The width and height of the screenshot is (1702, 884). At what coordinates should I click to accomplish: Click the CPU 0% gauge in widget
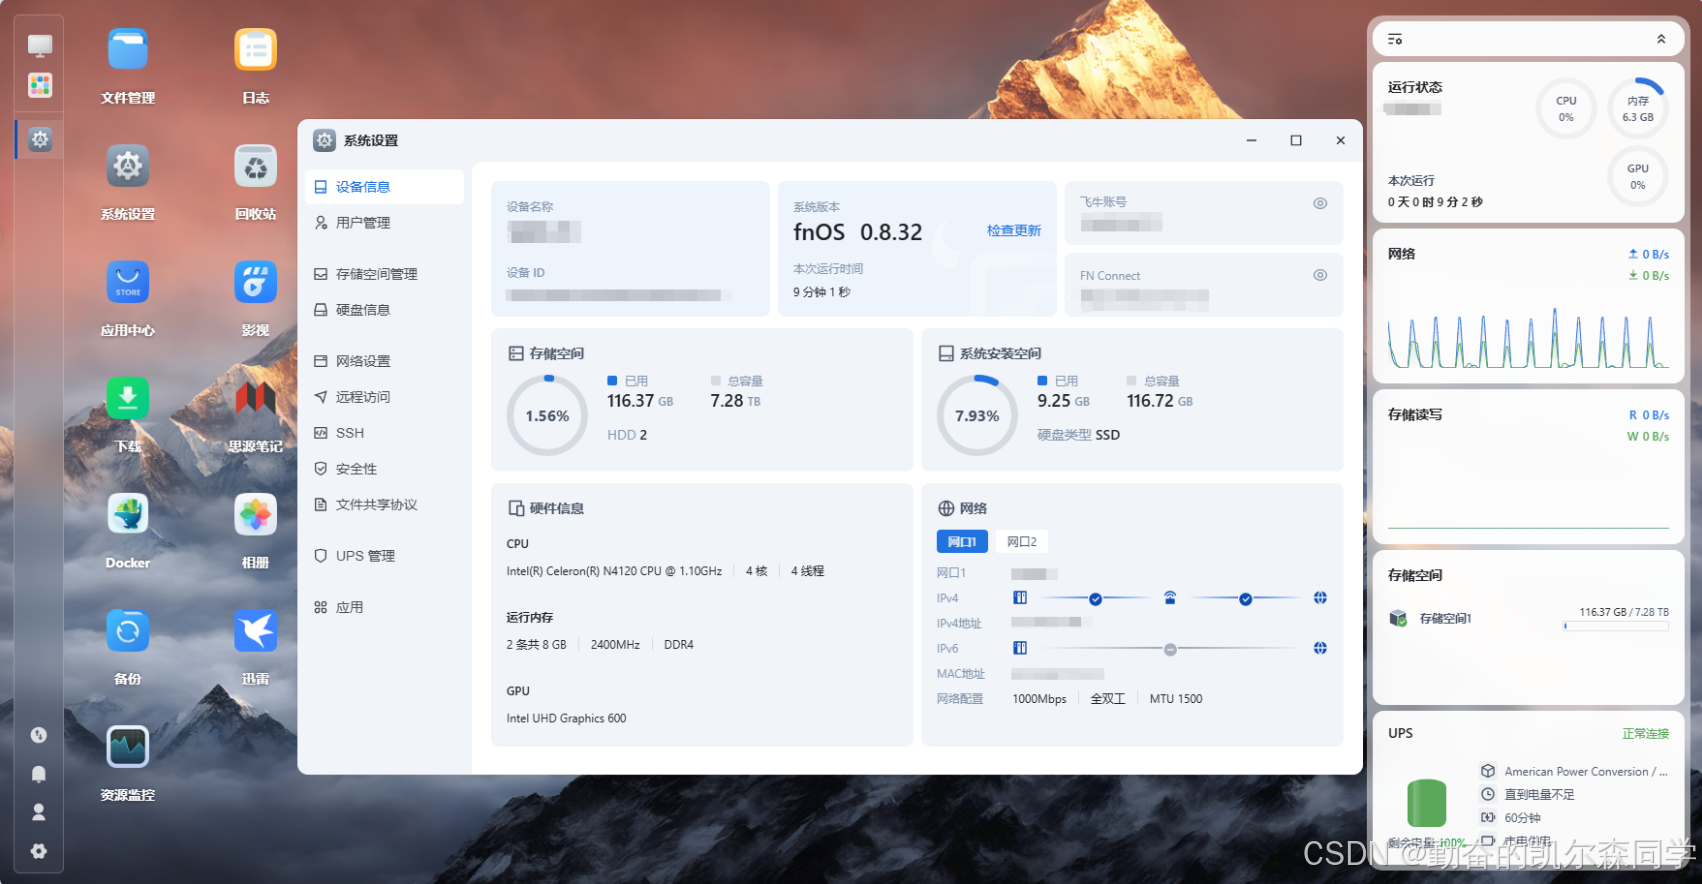(x=1566, y=108)
